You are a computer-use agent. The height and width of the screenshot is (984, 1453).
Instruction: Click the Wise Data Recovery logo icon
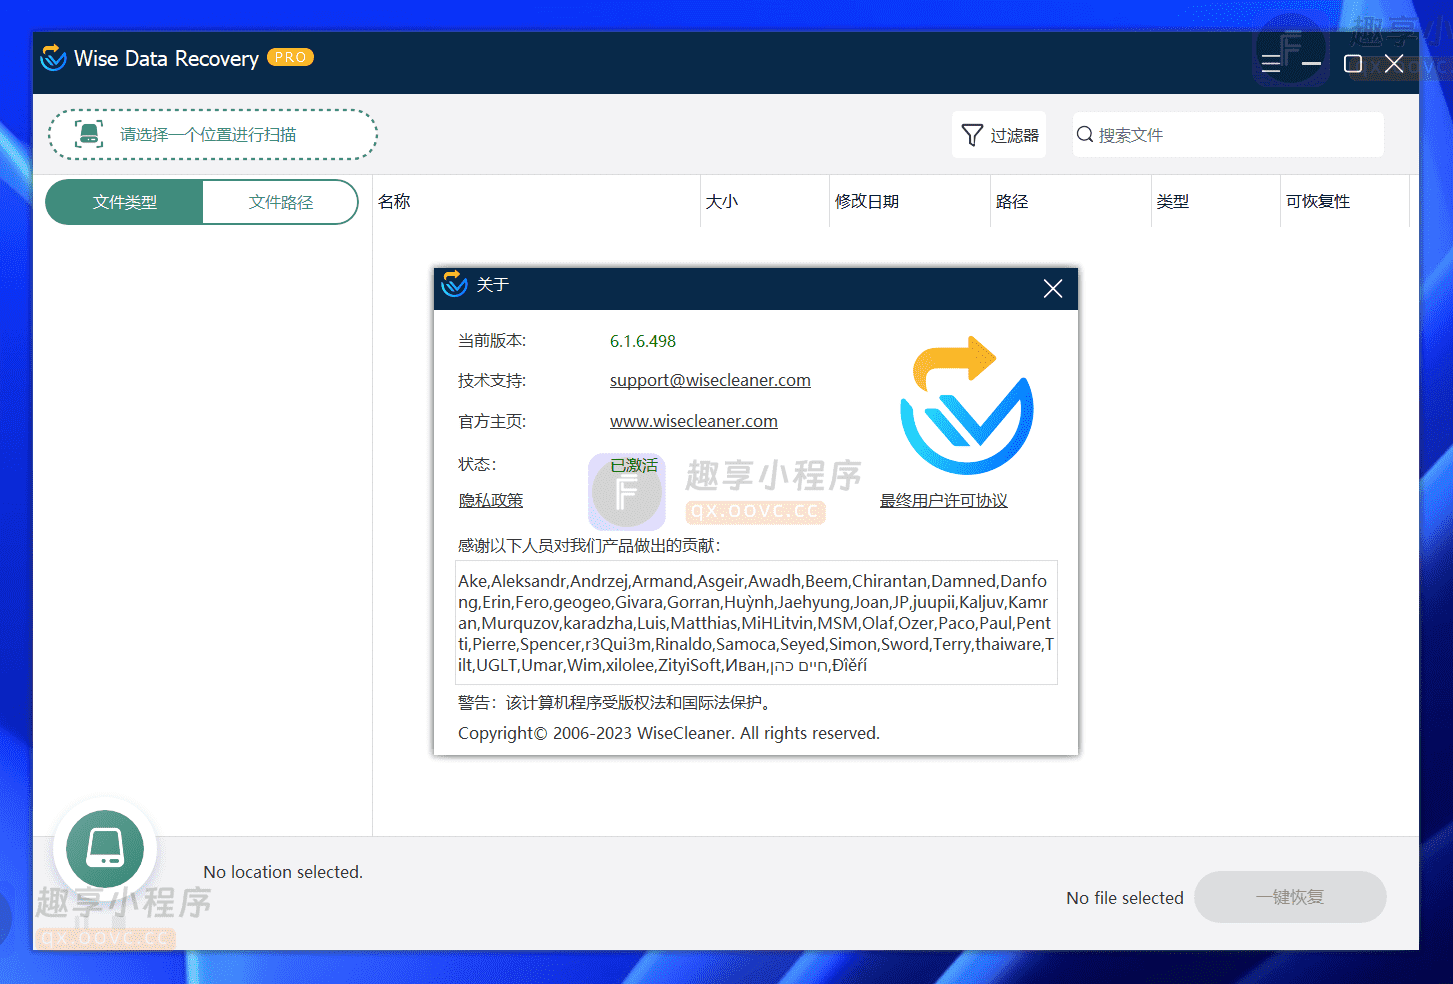pyautogui.click(x=53, y=58)
